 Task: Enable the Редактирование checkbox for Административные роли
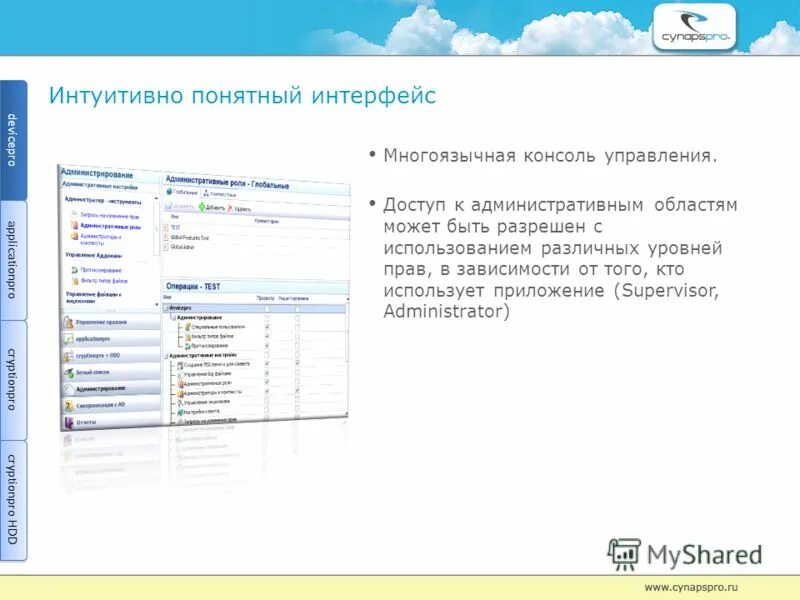(x=297, y=384)
